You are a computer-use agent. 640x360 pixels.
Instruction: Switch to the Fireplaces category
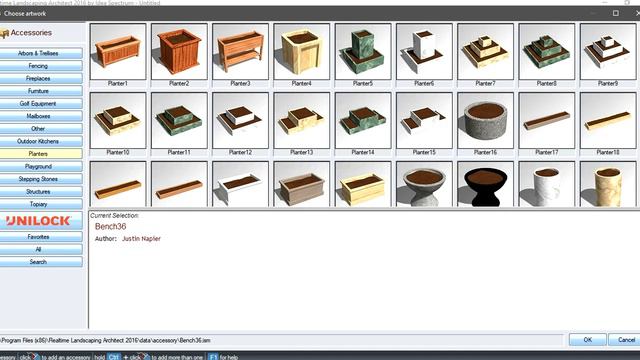click(x=41, y=78)
